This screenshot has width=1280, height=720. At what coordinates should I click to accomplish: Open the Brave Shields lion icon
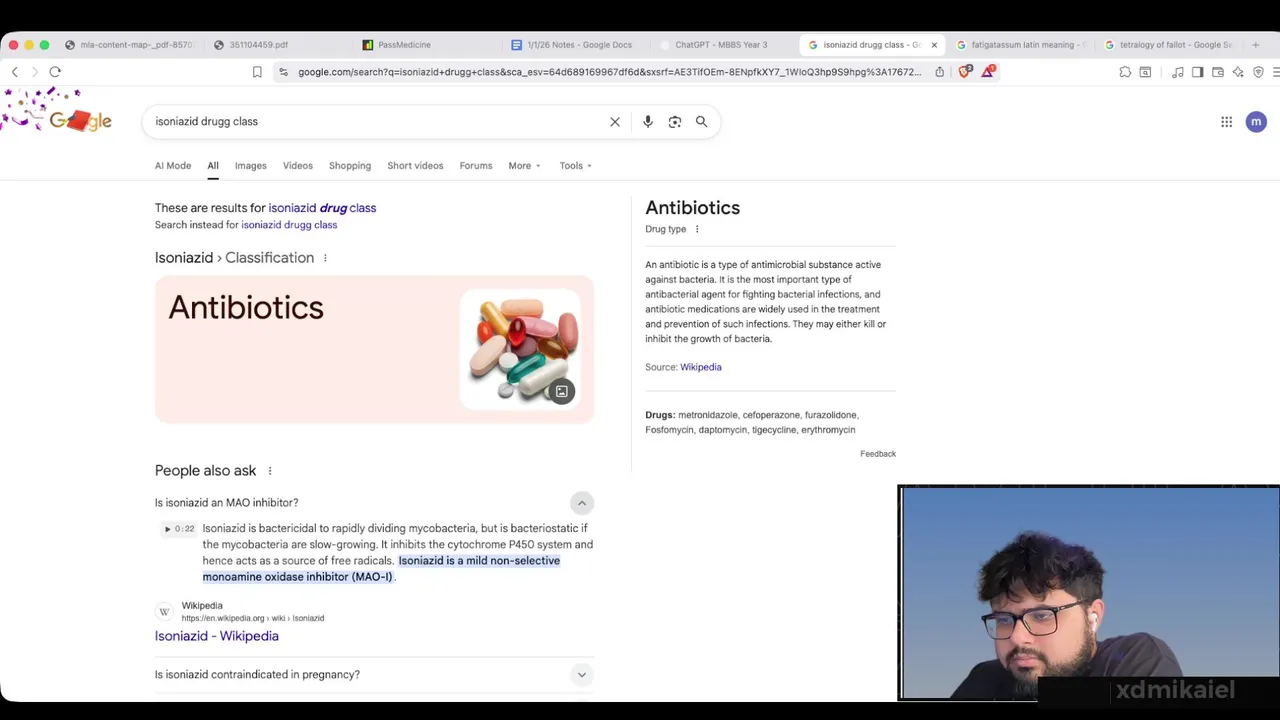pos(965,72)
